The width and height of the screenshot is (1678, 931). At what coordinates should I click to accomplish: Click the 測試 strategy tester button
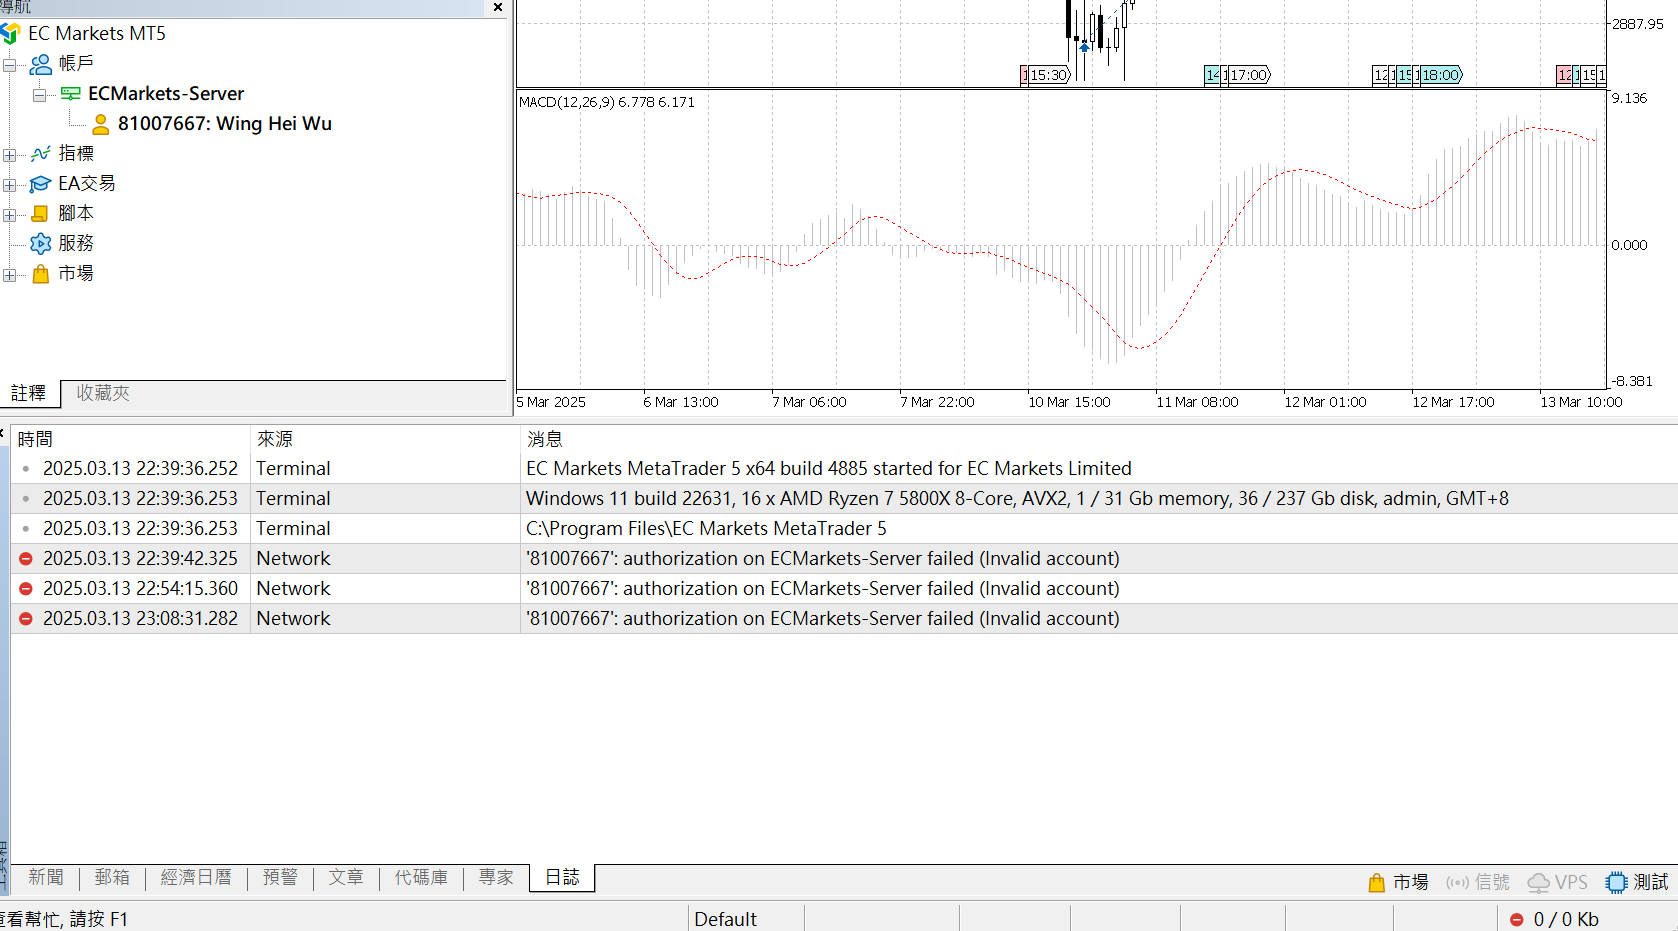click(x=1637, y=882)
